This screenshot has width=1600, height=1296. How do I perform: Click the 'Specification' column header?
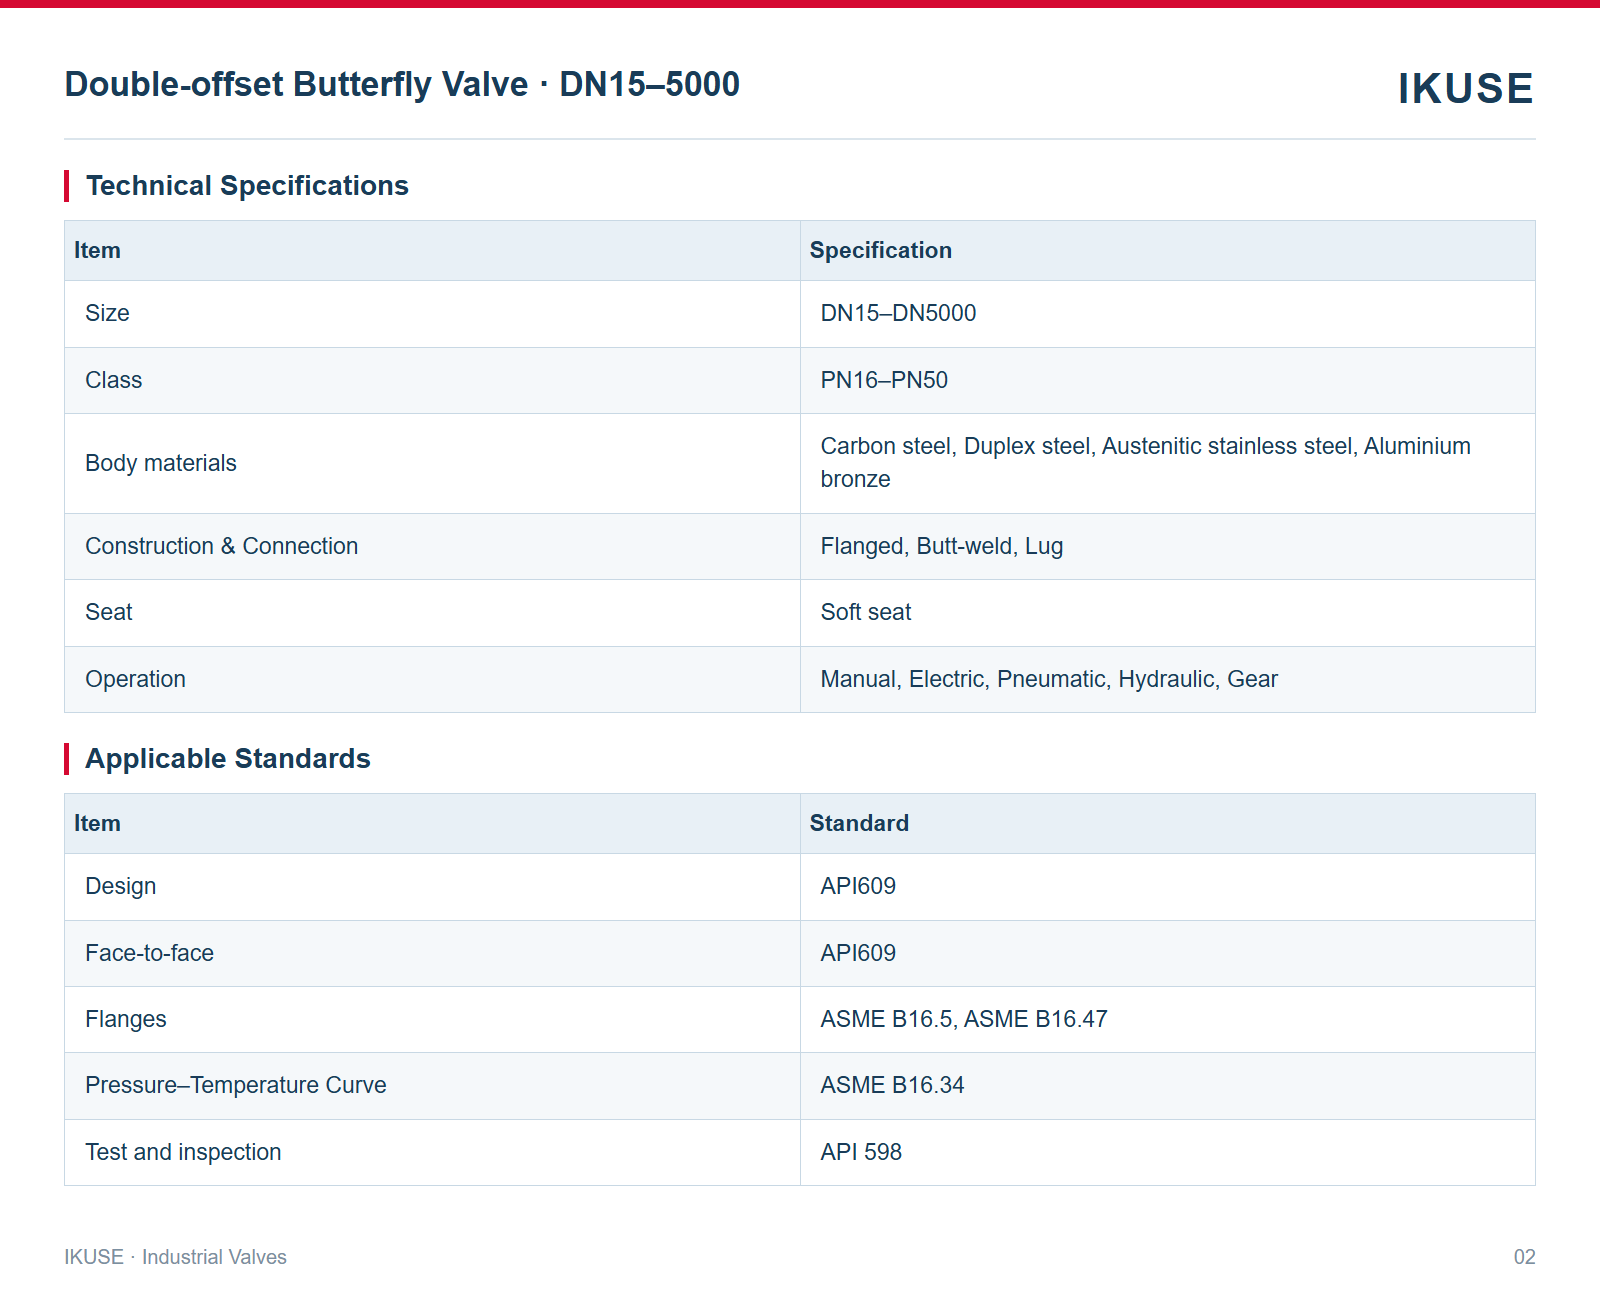coord(880,250)
